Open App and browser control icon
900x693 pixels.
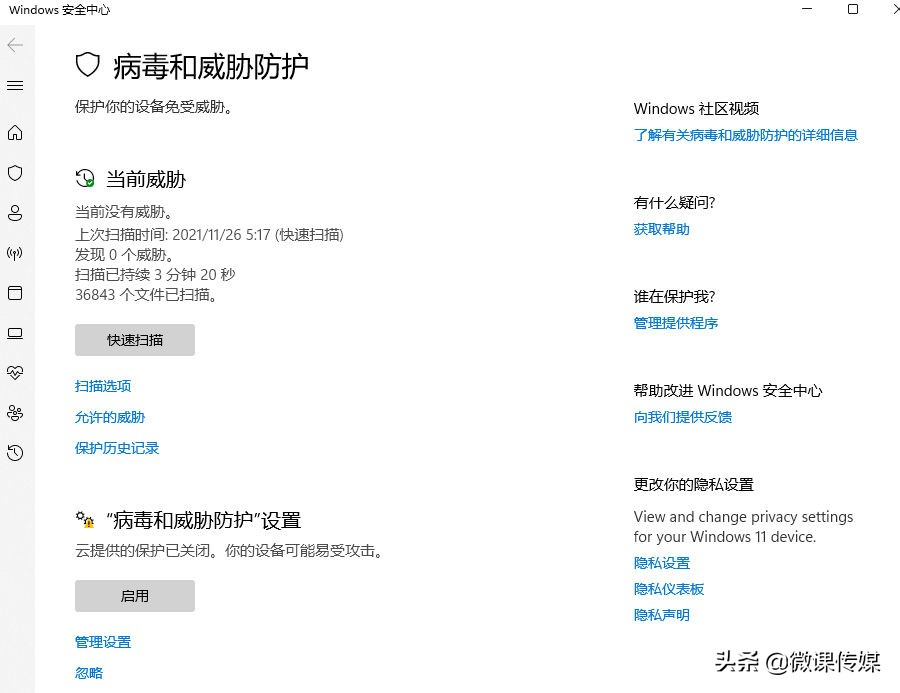[x=16, y=293]
